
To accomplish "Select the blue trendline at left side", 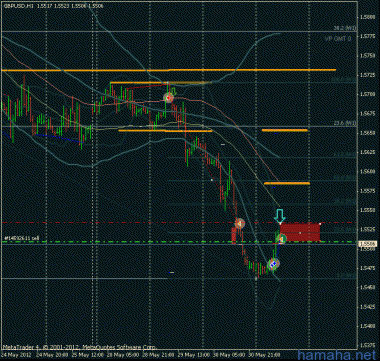I will (x=42, y=137).
